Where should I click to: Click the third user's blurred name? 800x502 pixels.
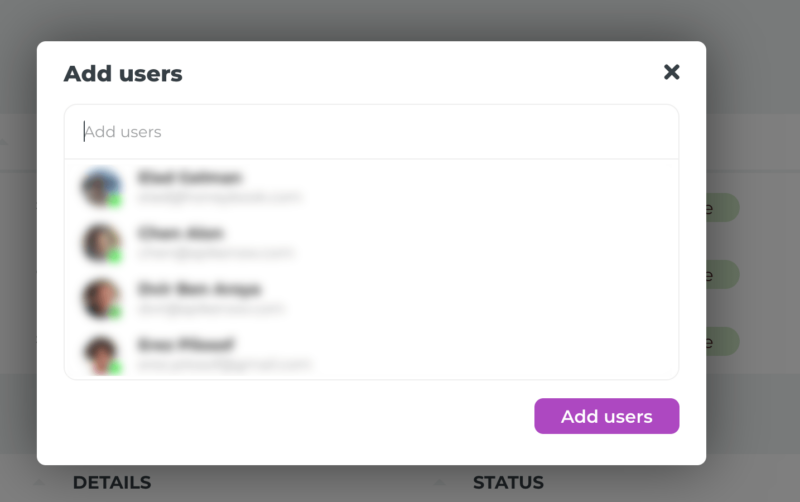(199, 289)
